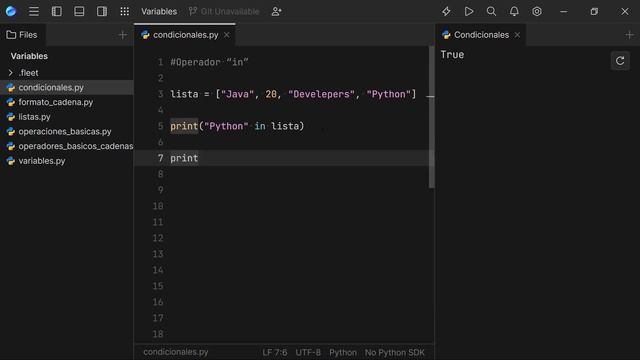This screenshot has height=360, width=640.
Task: Close the condicionales.py editor tab
Action: (227, 35)
